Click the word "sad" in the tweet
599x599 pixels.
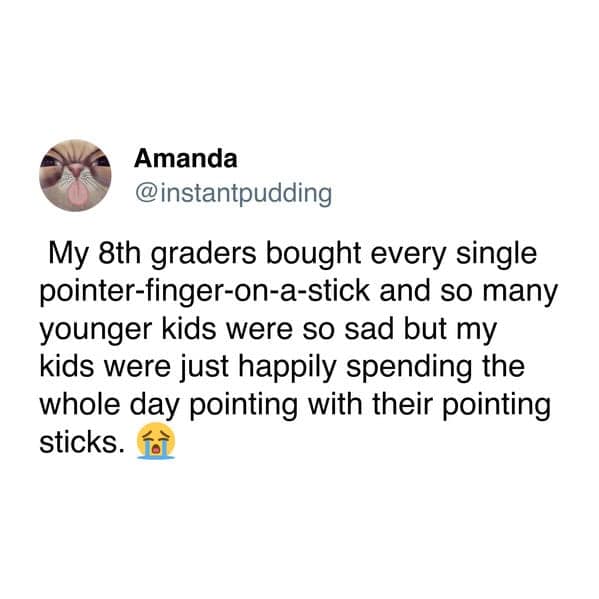pos(369,329)
